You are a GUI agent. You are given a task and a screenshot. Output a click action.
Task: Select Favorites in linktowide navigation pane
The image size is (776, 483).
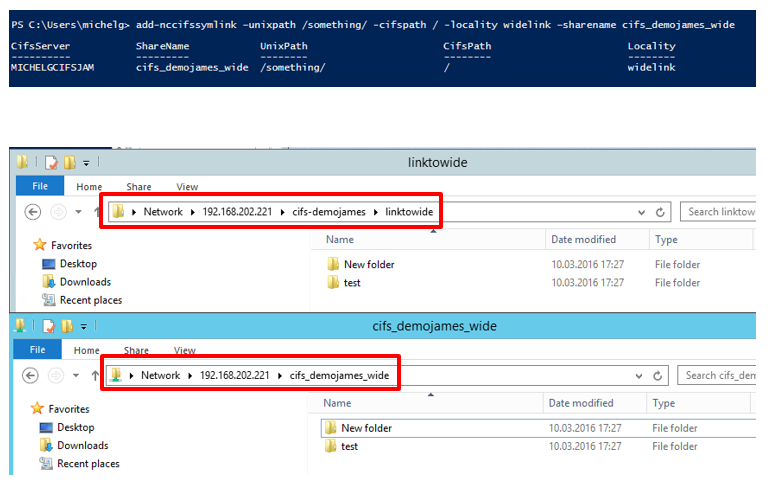(x=71, y=245)
